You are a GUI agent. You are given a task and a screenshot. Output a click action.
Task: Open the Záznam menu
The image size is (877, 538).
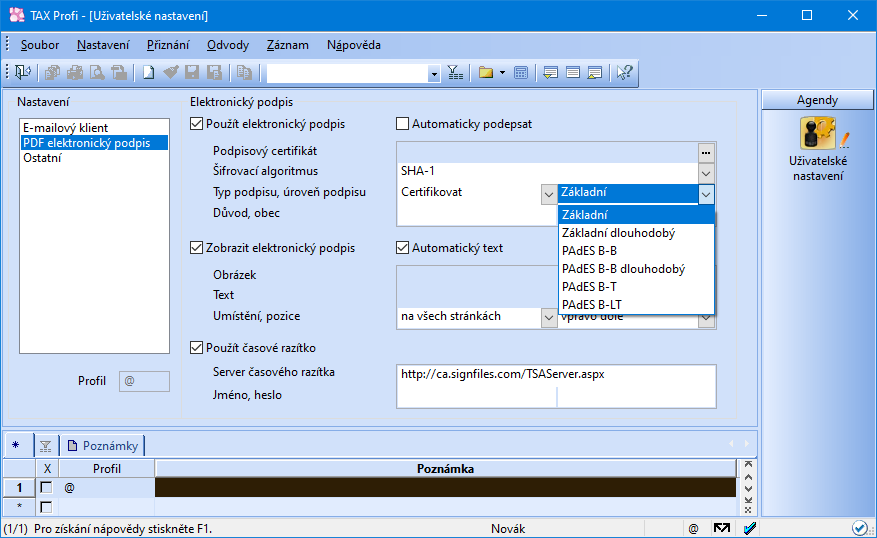click(x=287, y=45)
